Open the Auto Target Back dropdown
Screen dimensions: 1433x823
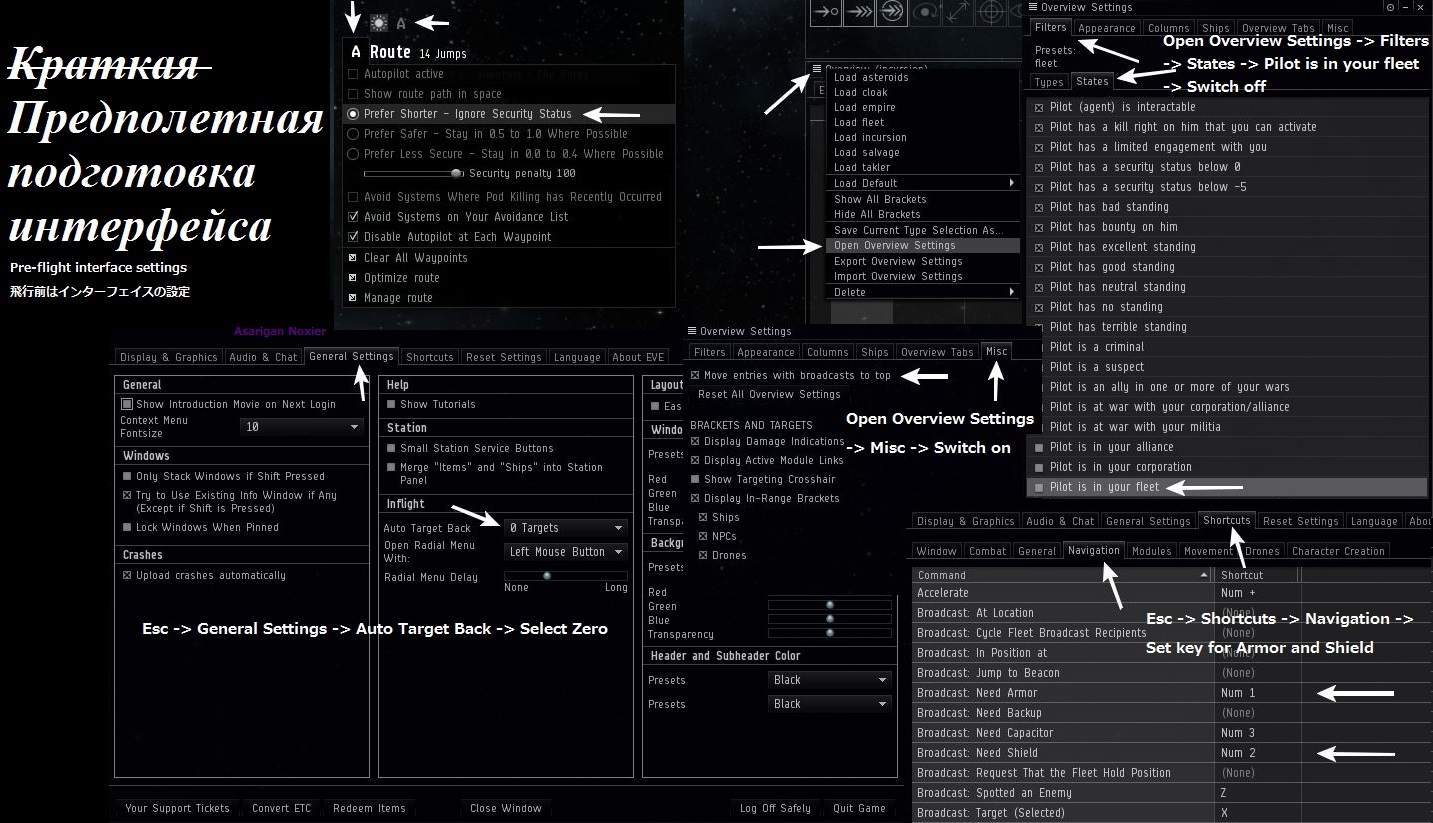point(565,527)
